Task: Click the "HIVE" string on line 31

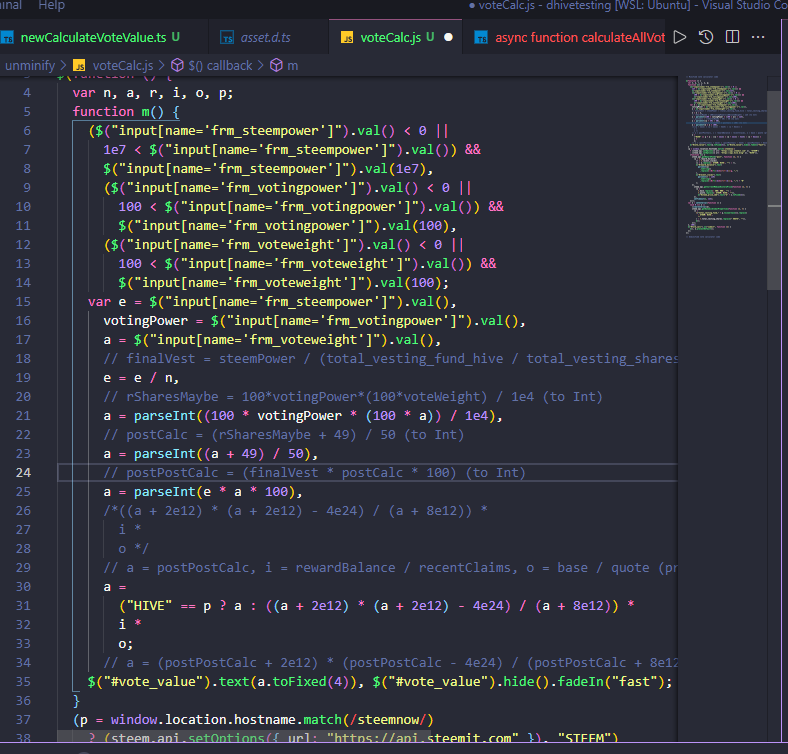Action: [x=149, y=606]
